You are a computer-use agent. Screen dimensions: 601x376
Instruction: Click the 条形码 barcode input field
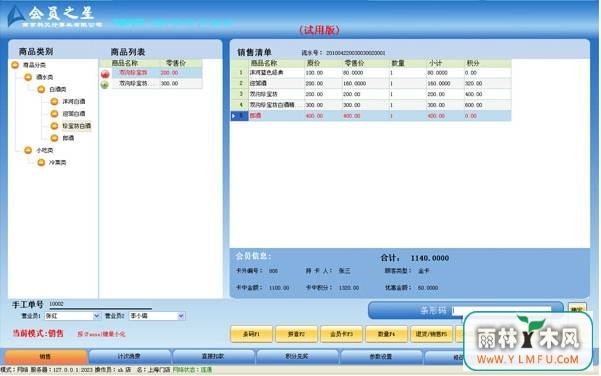(x=501, y=310)
